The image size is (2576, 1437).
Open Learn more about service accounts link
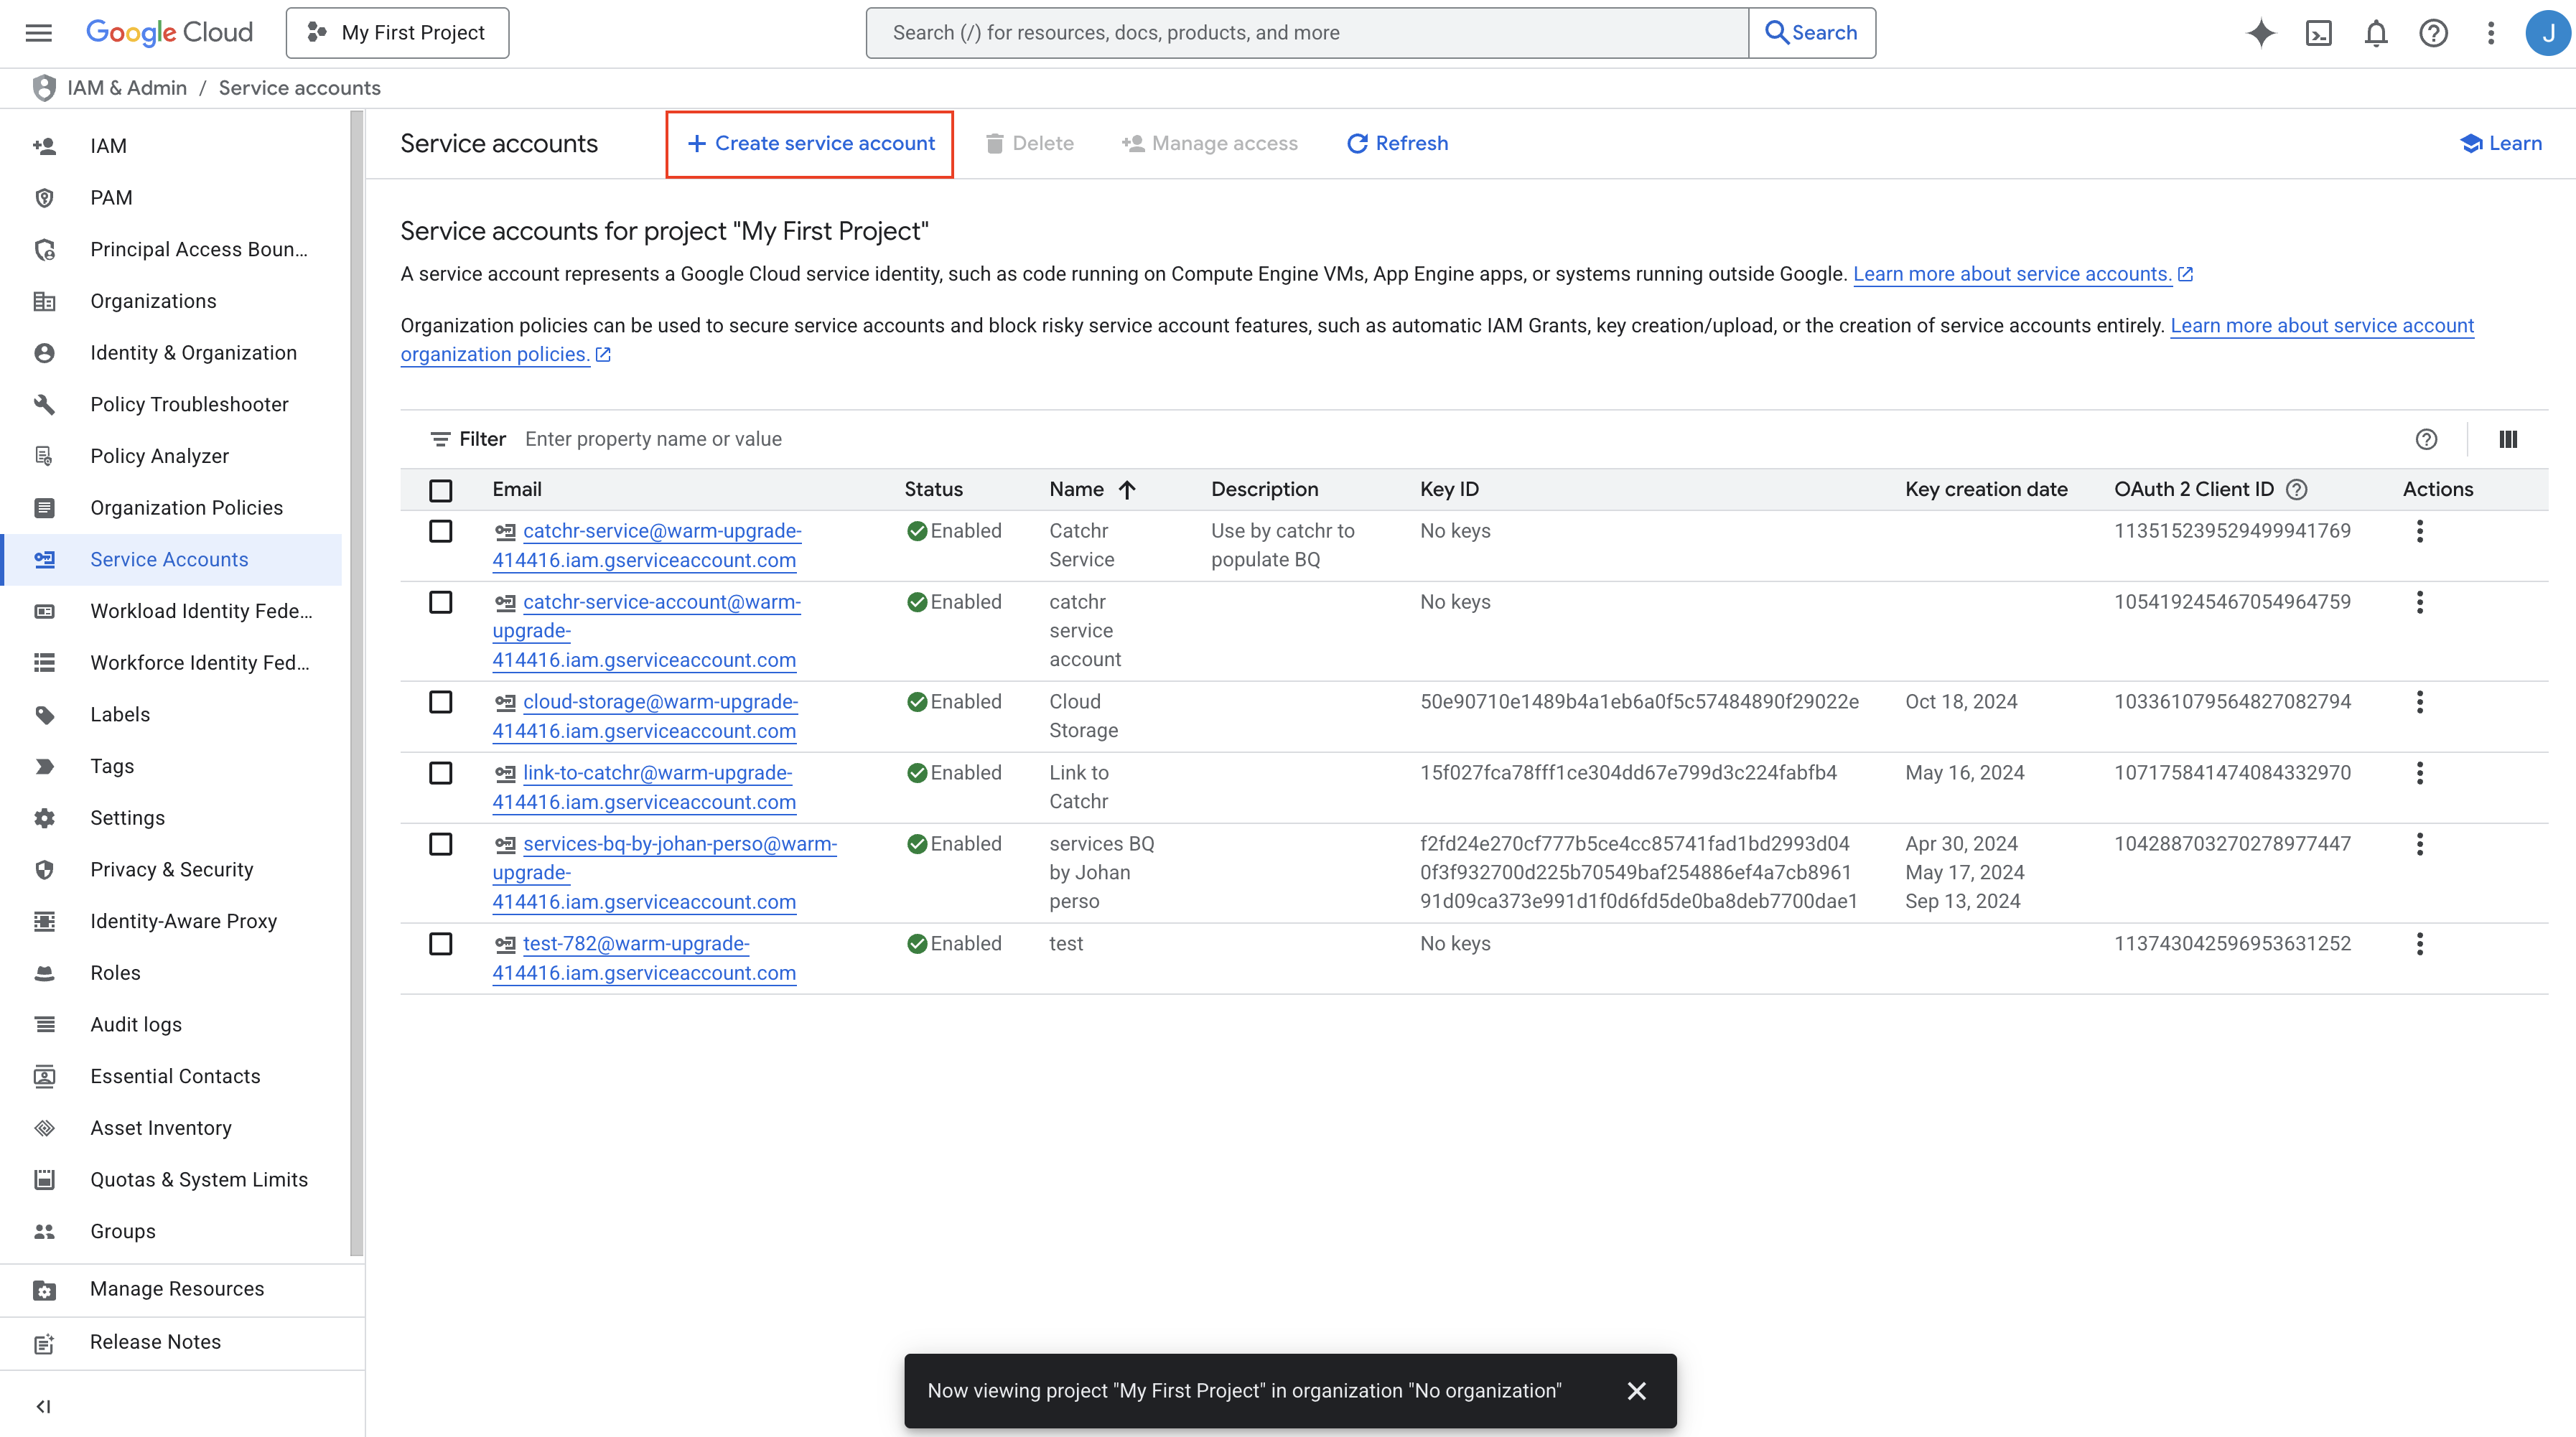2012,274
